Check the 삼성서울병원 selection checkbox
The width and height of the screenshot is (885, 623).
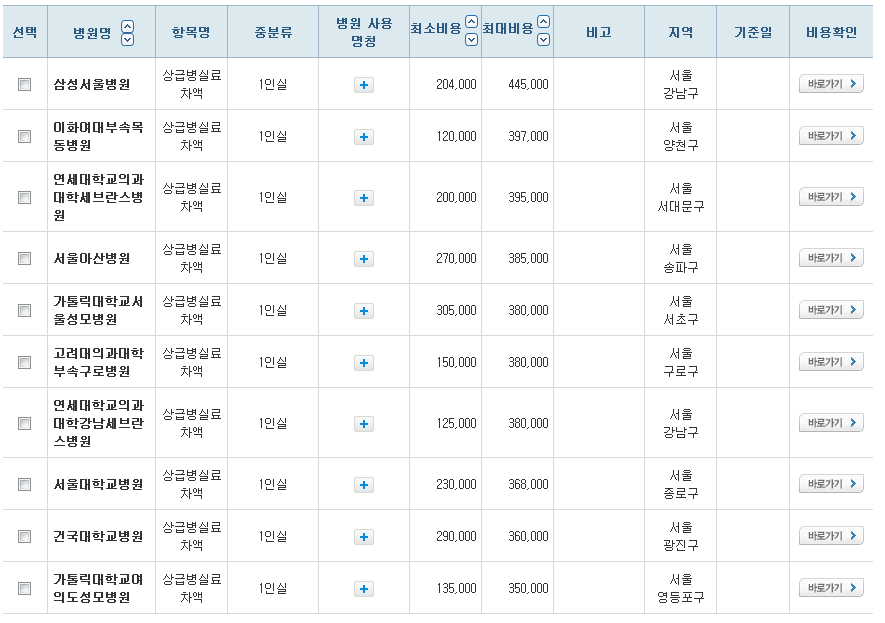click(25, 85)
